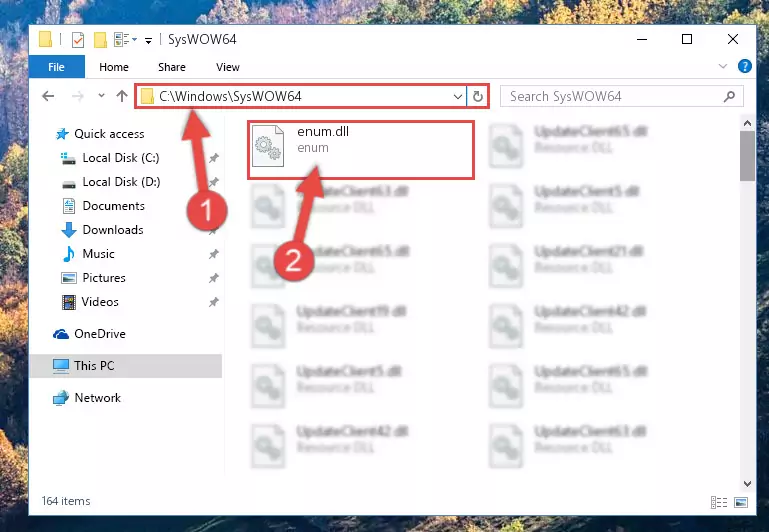Open Music folder in sidebar
This screenshot has width=769, height=532.
98,254
